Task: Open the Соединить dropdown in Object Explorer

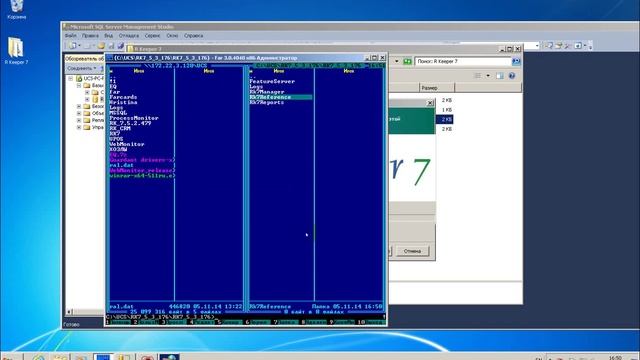Action: pyautogui.click(x=82, y=68)
